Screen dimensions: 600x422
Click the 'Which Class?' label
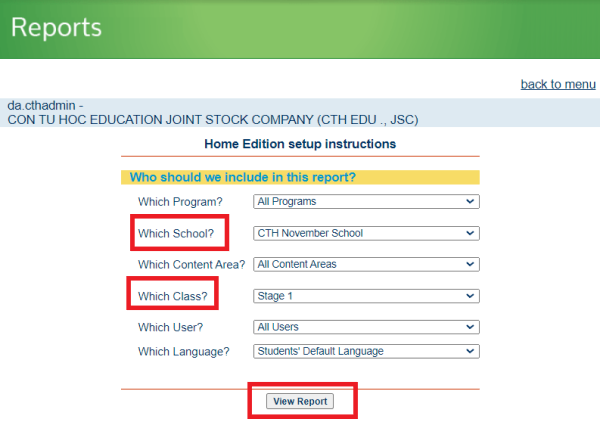pos(173,296)
